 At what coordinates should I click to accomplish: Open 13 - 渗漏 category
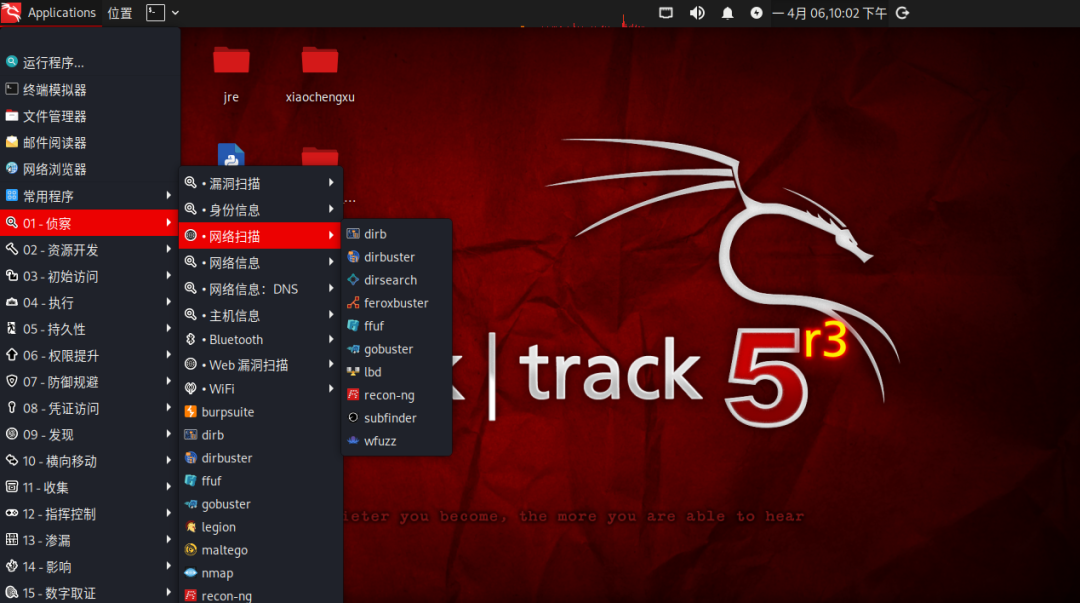90,540
